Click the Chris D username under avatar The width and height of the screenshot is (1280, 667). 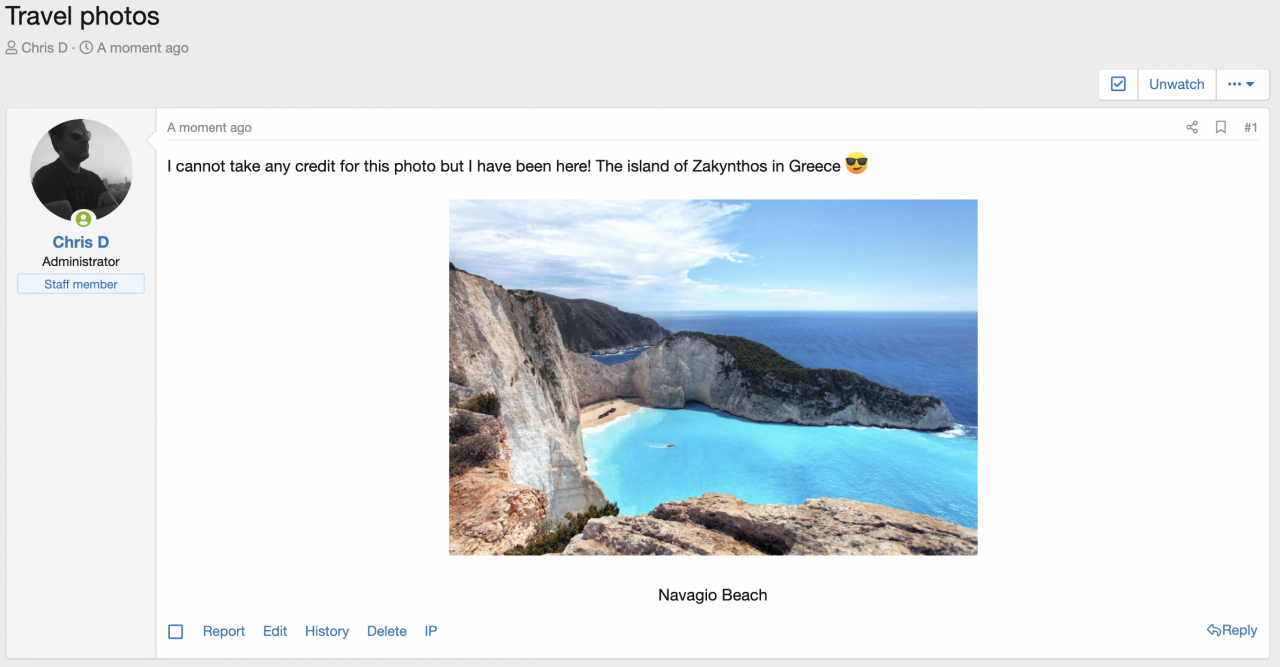coord(81,242)
